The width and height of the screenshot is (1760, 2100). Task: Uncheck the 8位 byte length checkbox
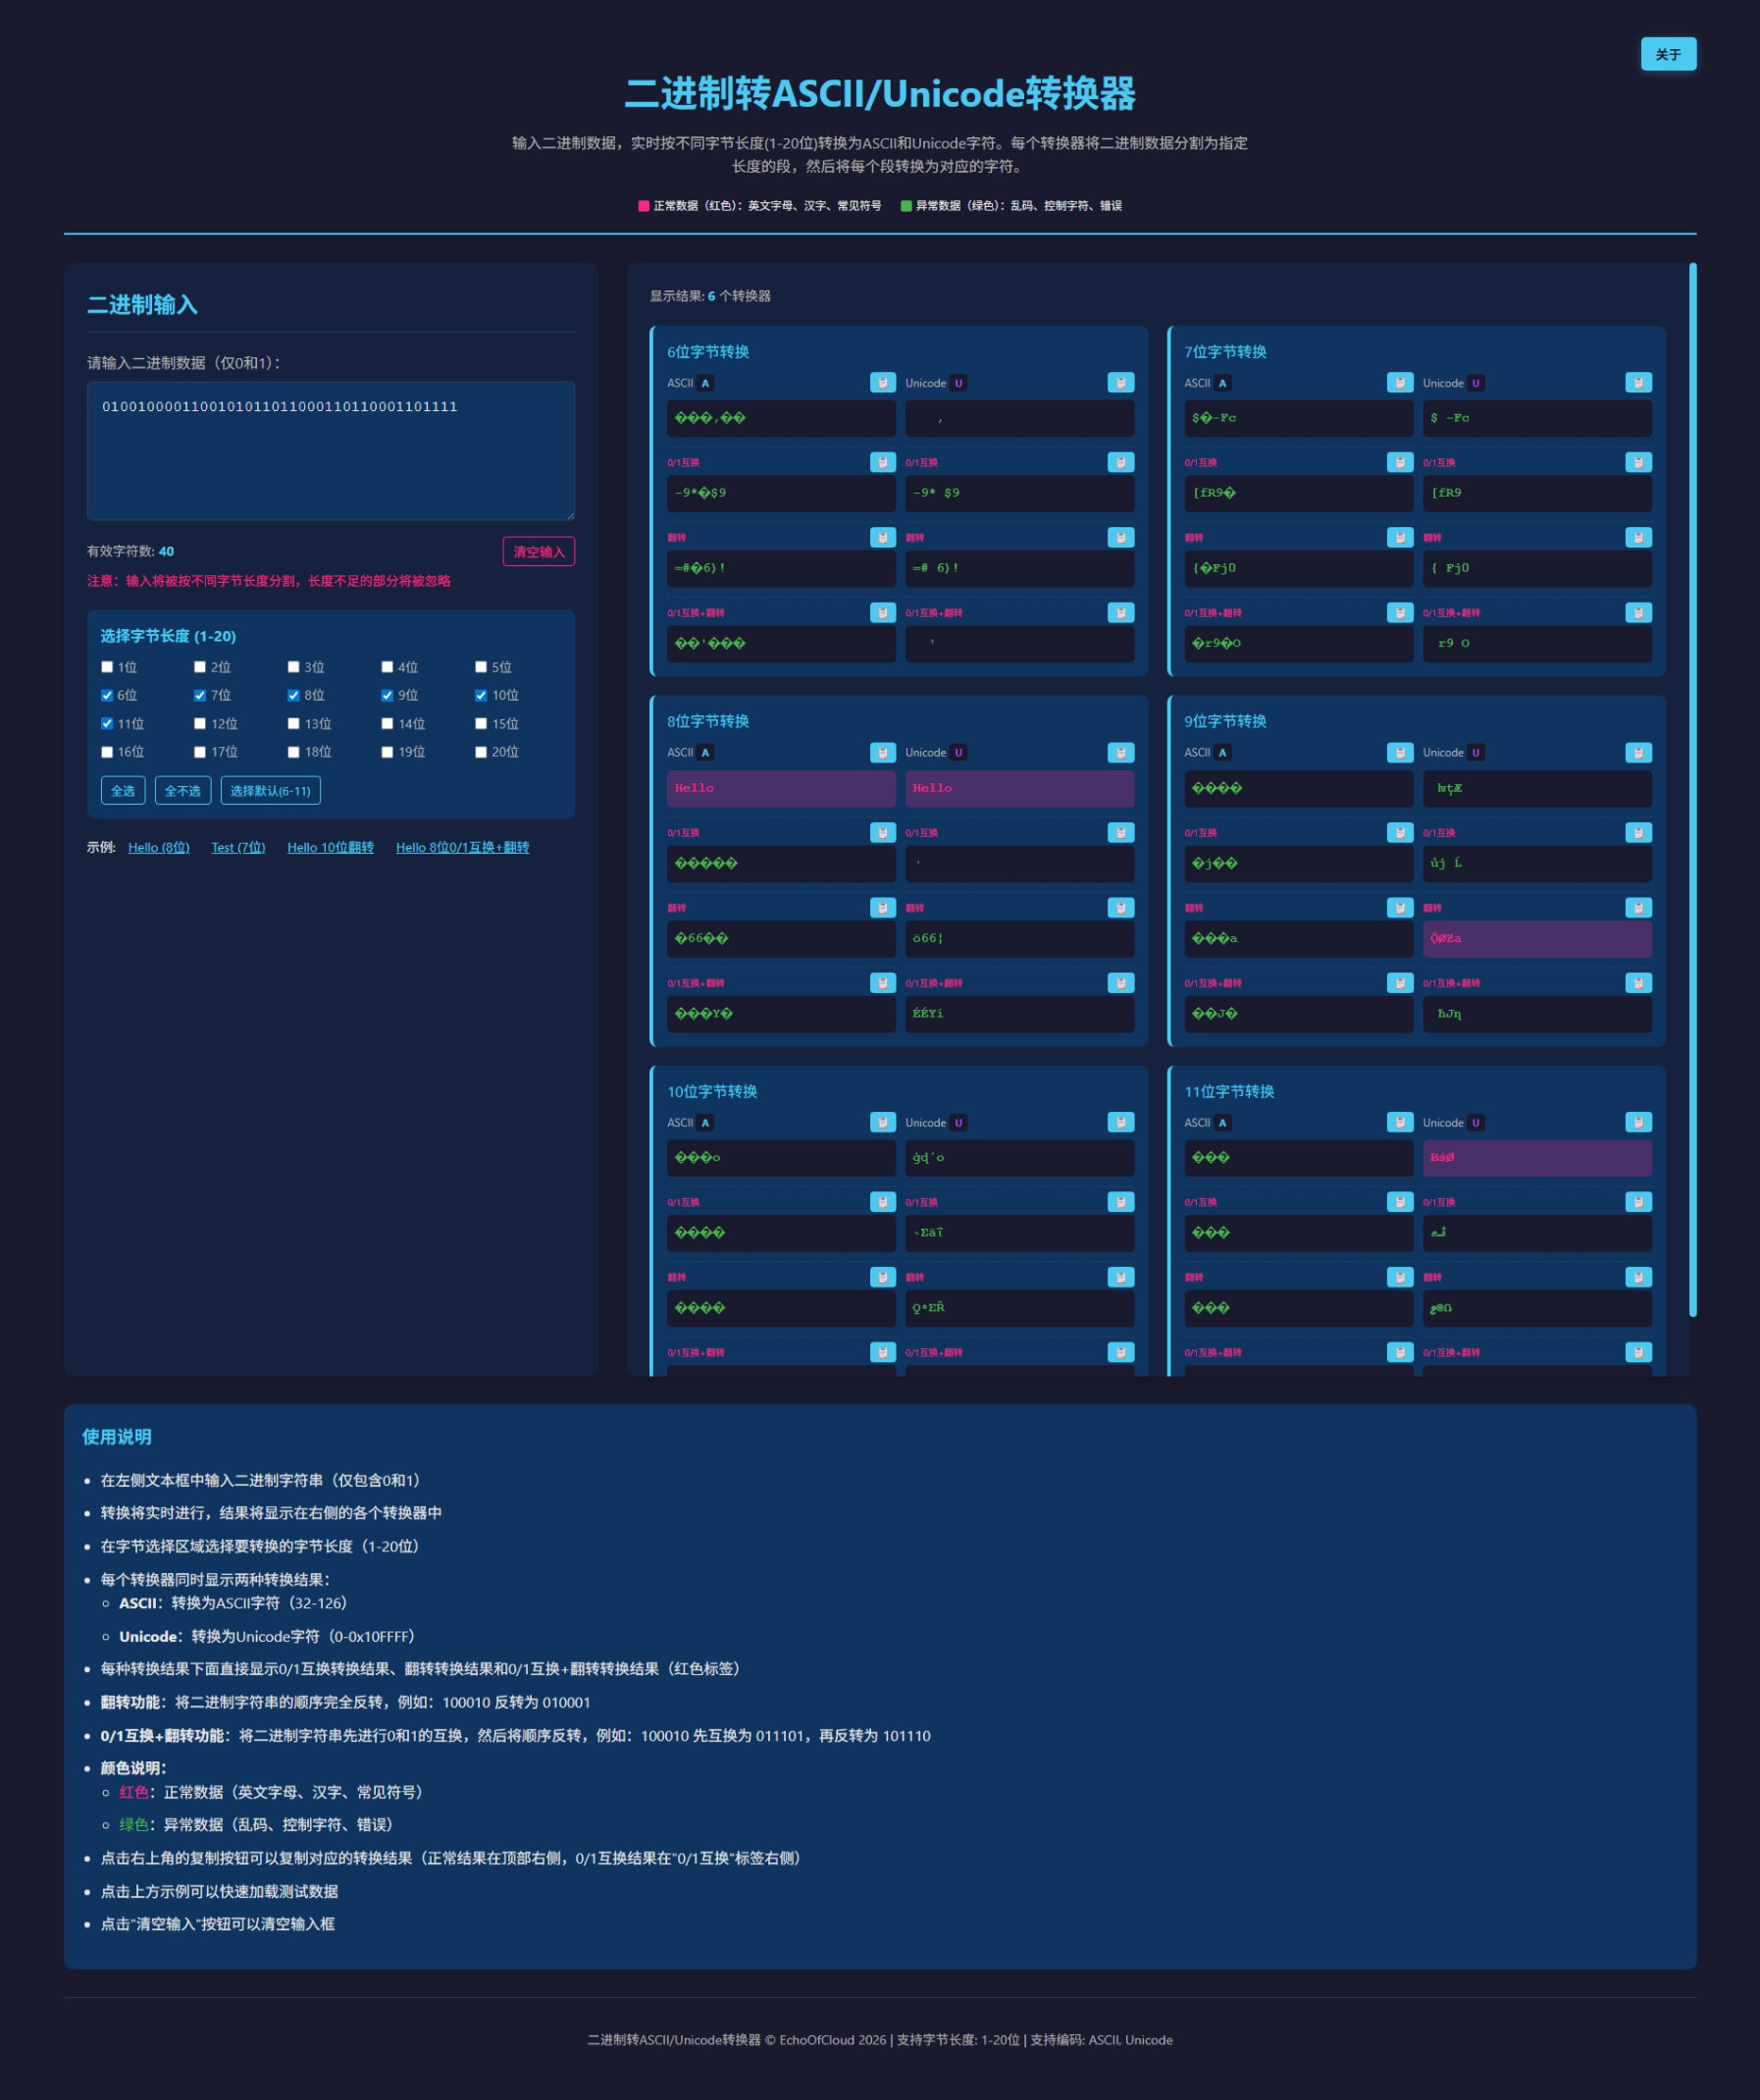294,695
